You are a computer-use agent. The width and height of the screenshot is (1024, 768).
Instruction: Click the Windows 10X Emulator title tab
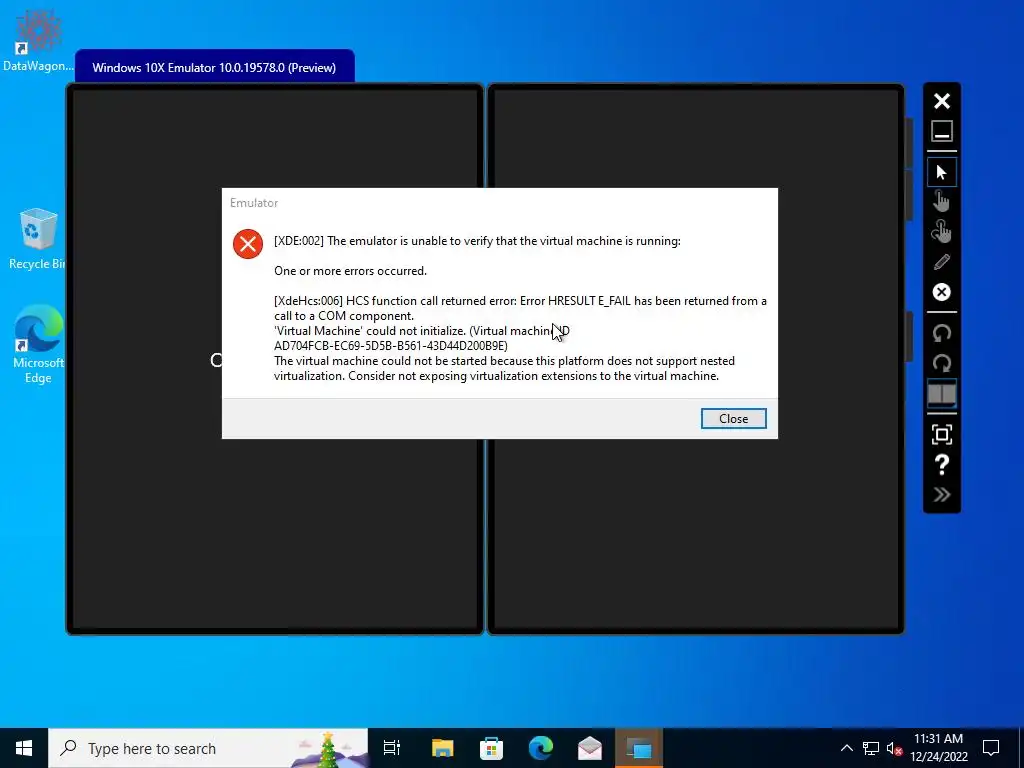coord(214,67)
